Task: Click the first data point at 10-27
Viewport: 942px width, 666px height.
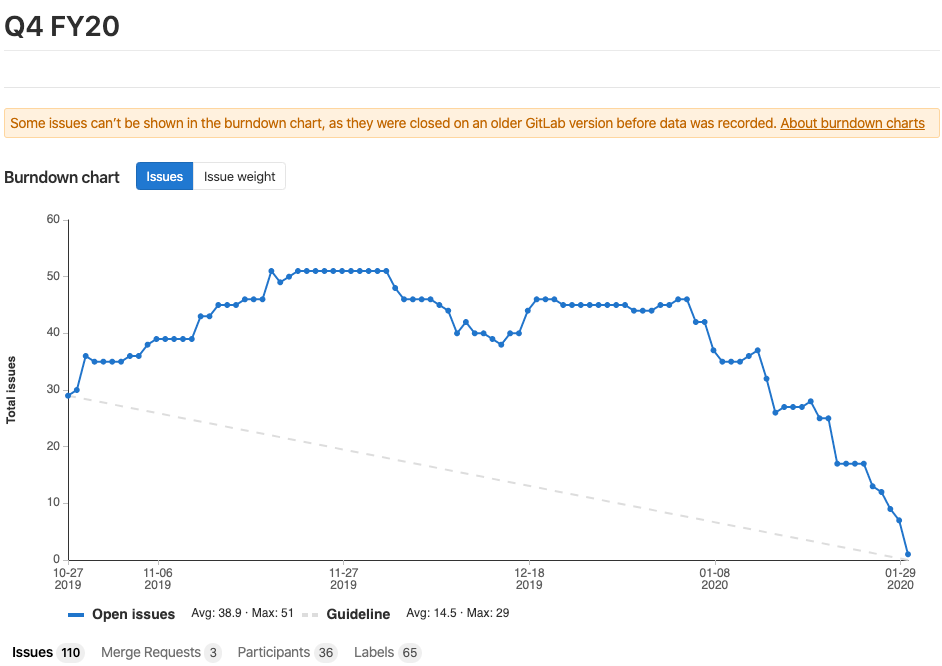Action: click(x=68, y=396)
